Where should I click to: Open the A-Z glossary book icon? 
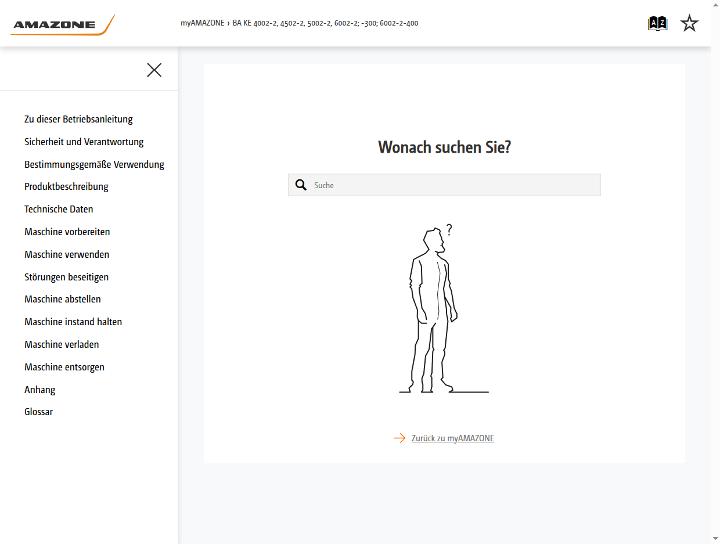pyautogui.click(x=657, y=23)
